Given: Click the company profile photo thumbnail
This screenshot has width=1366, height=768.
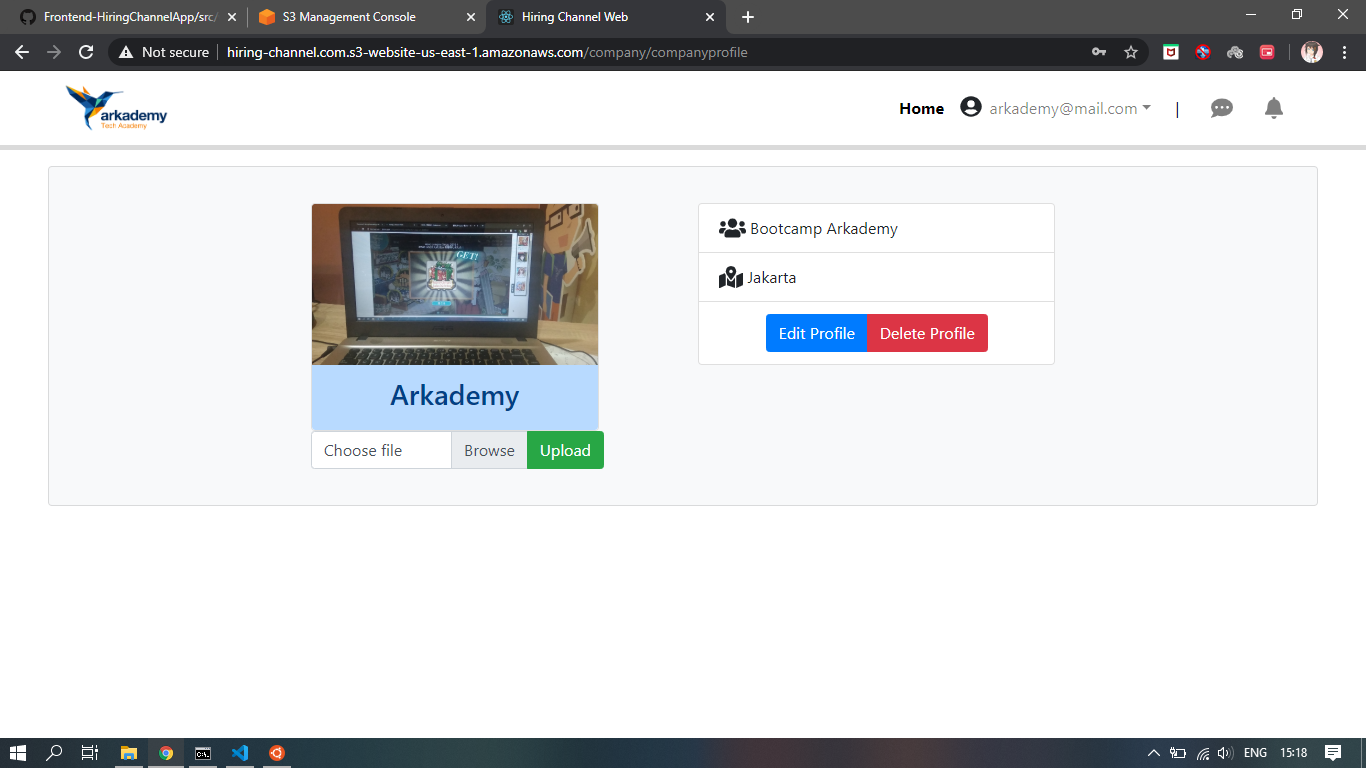Looking at the screenshot, I should point(455,284).
